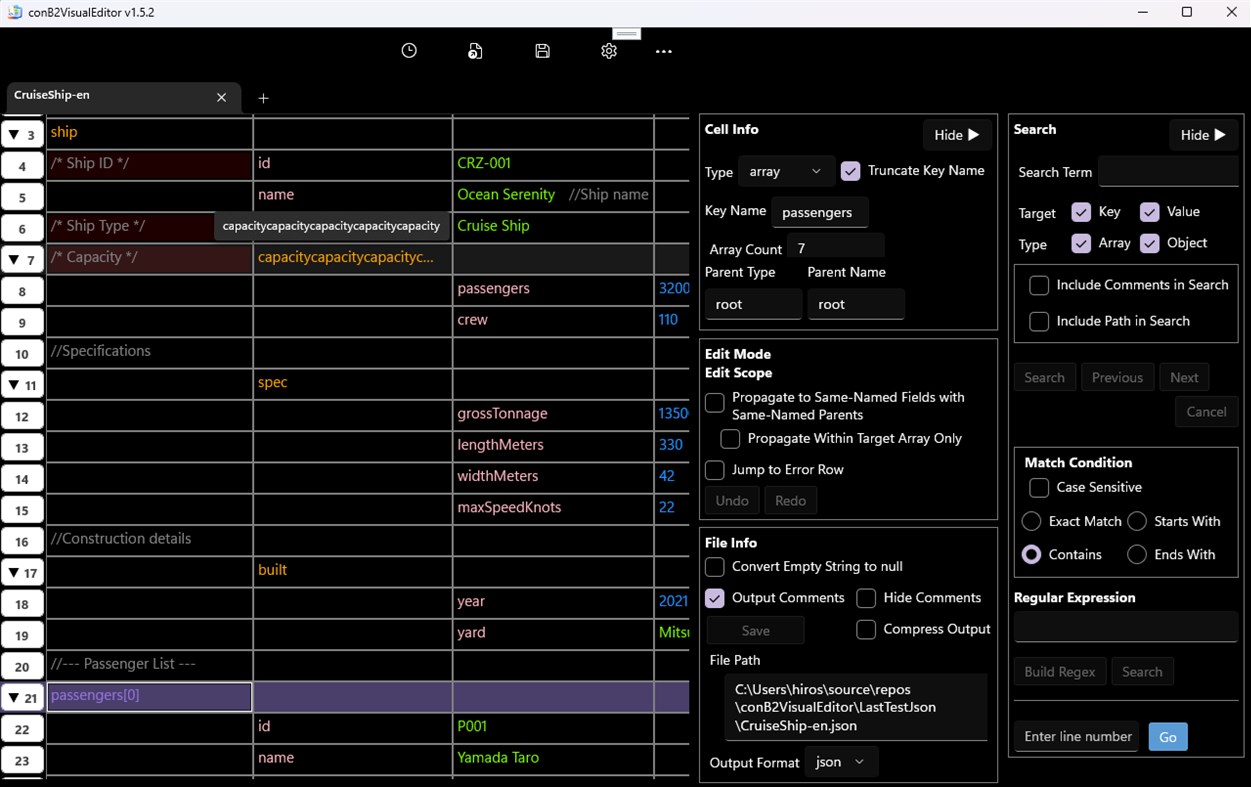
Task: Toggle the Key target checkbox
Action: [x=1080, y=212]
